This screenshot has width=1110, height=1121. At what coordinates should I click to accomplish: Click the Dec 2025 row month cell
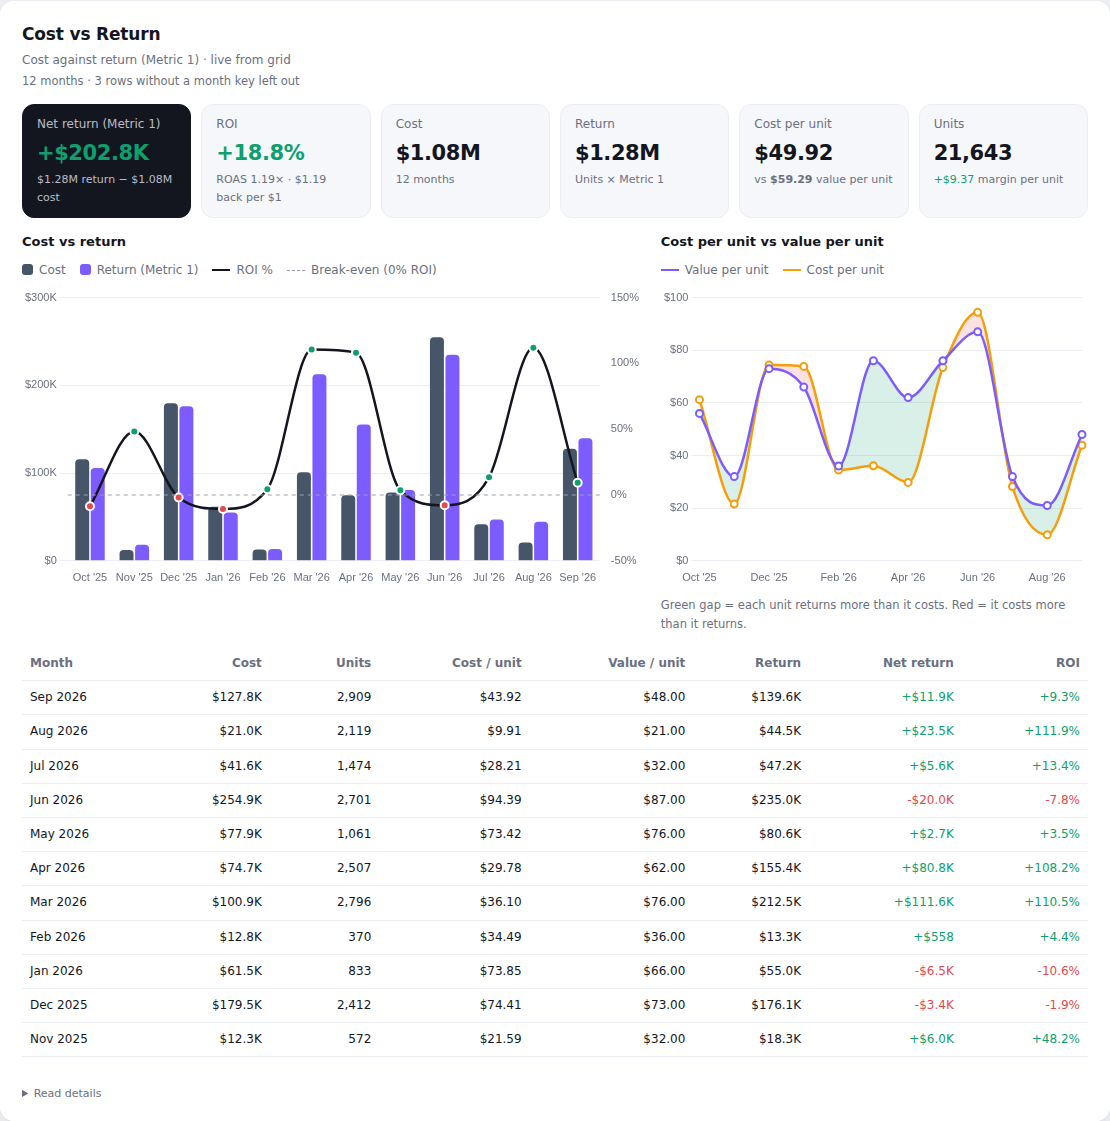(59, 1004)
